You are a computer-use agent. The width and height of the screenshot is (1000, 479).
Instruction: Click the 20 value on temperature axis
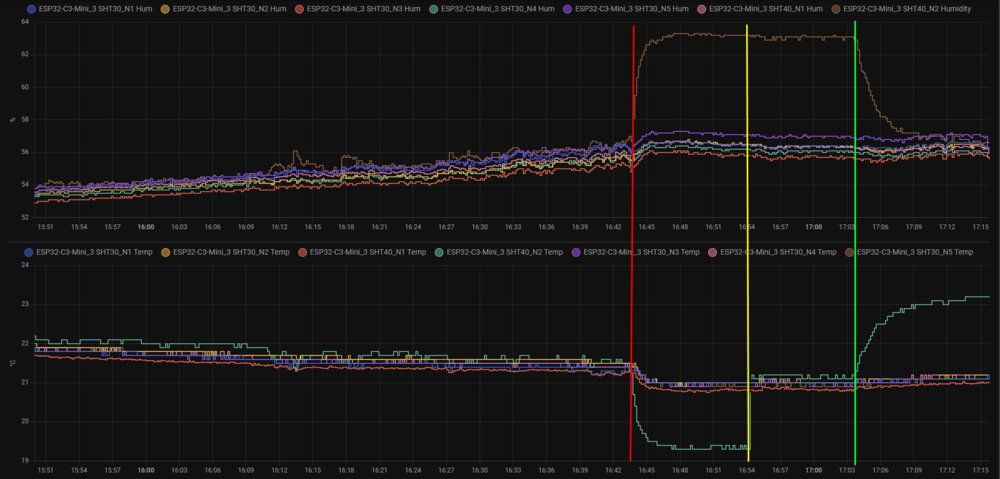coord(25,422)
